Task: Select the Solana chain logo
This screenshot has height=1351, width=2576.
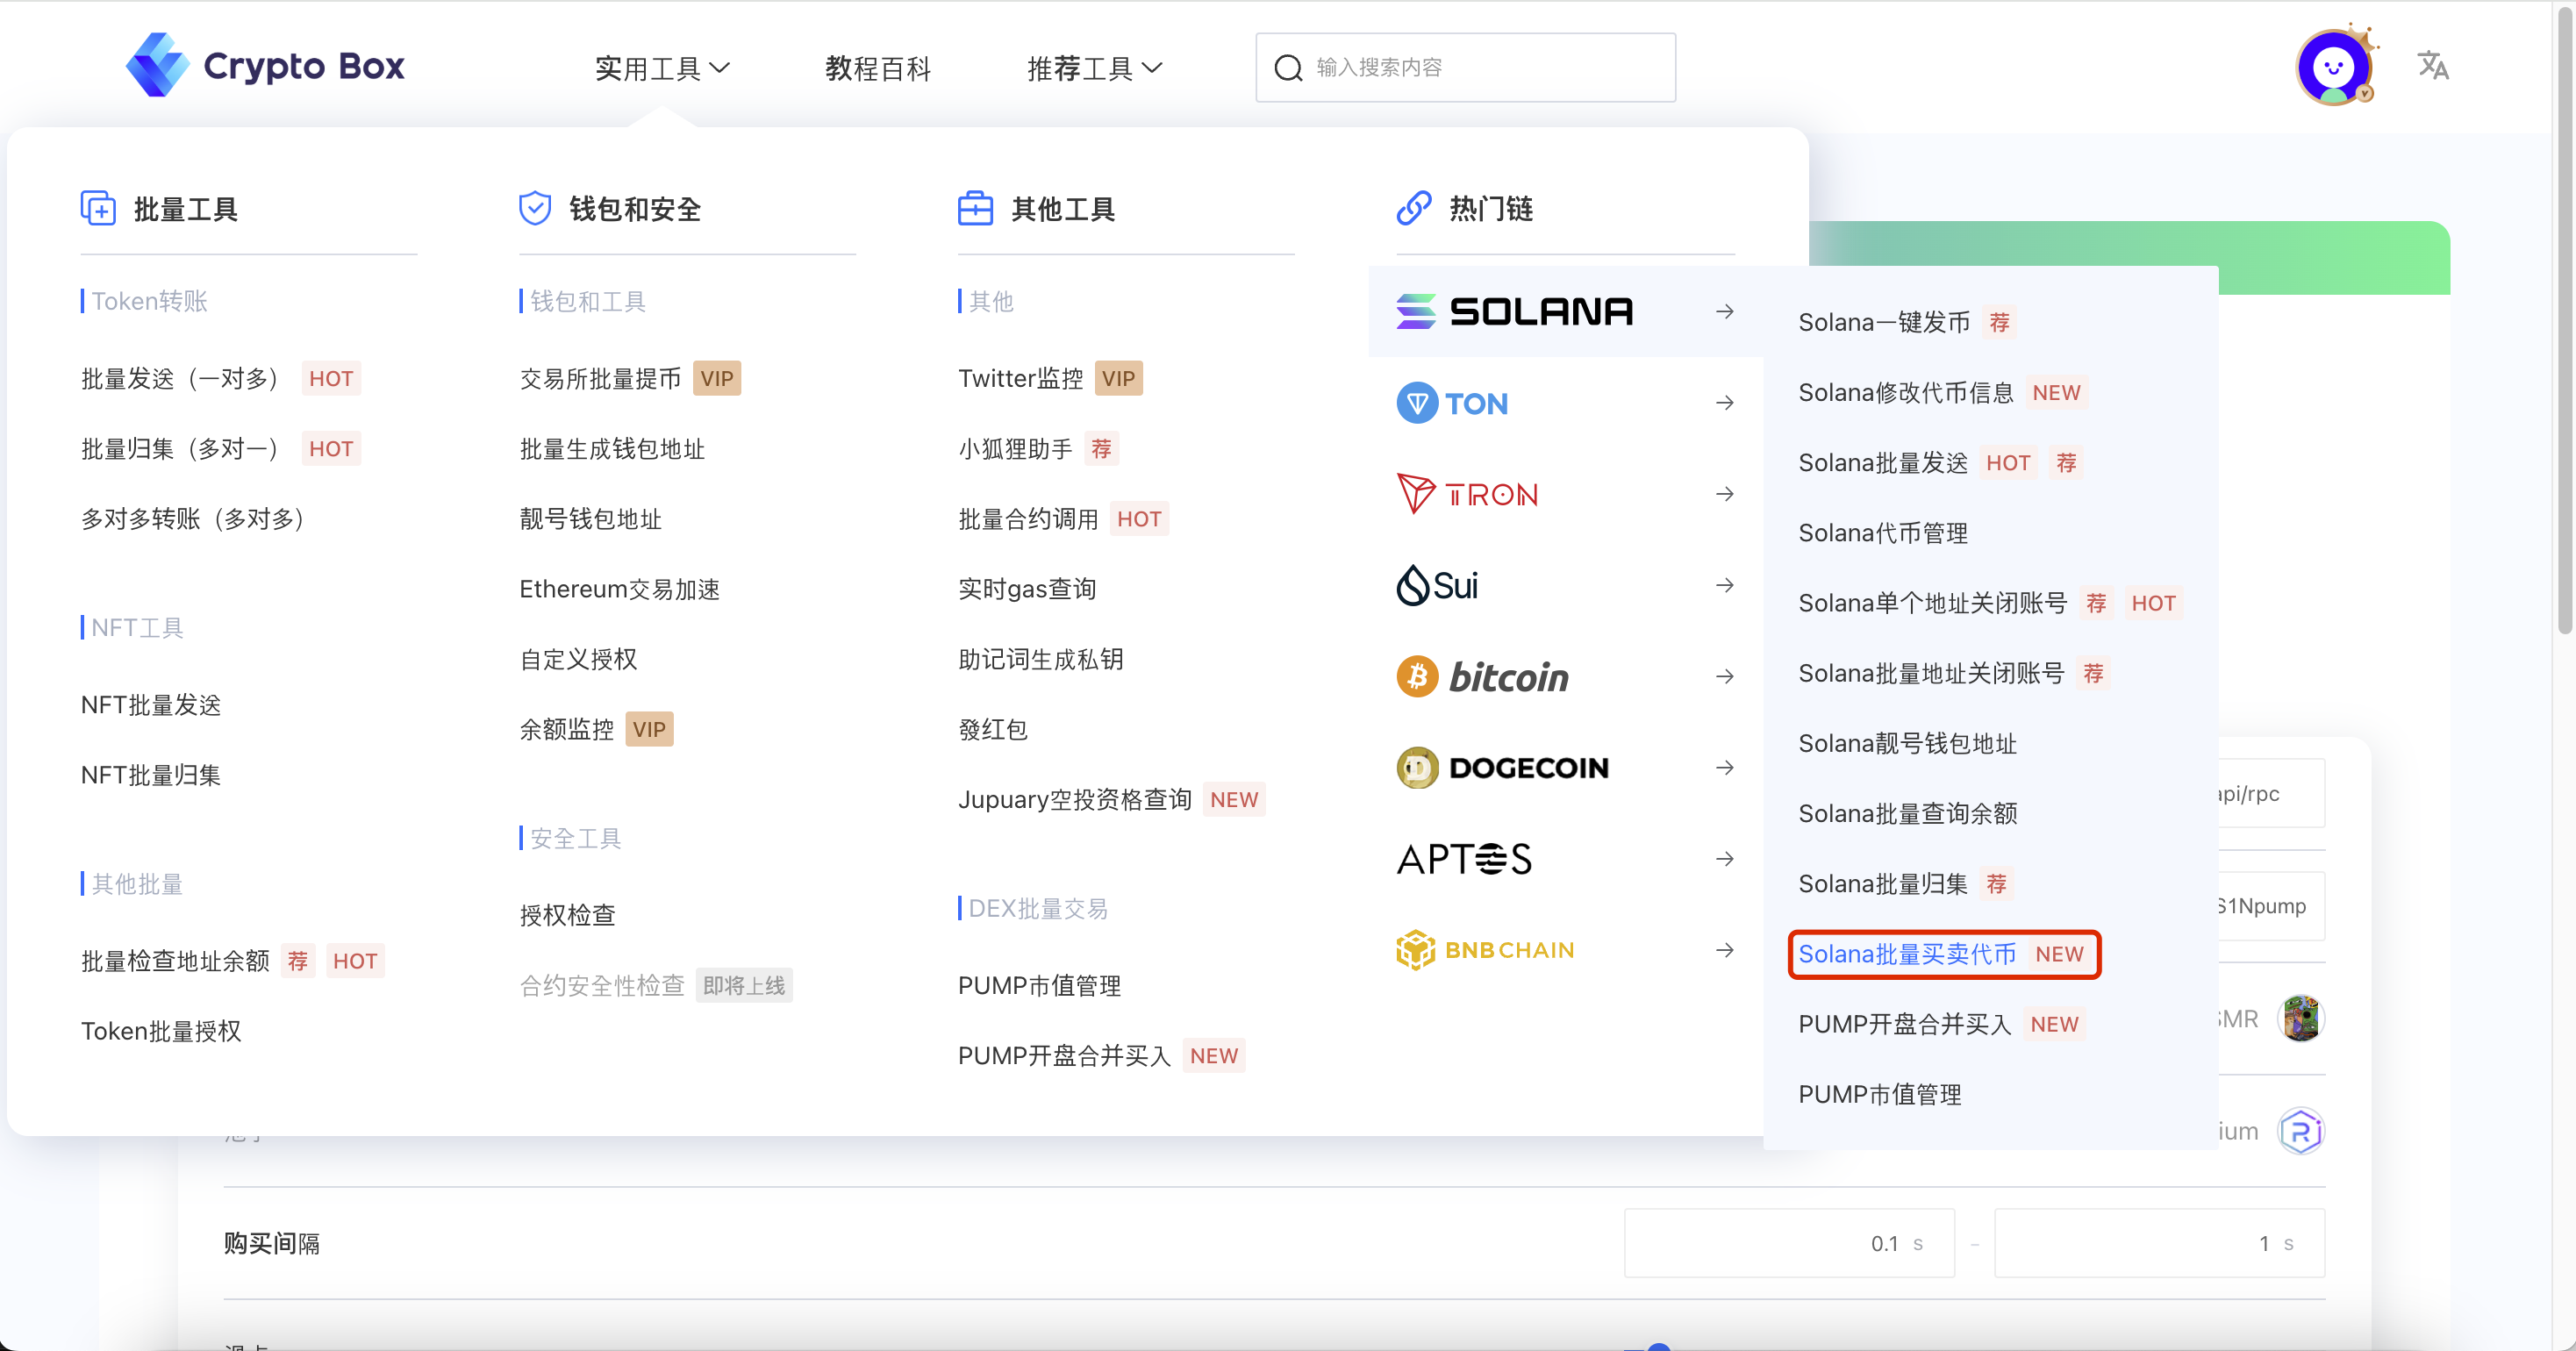Action: click(1514, 311)
